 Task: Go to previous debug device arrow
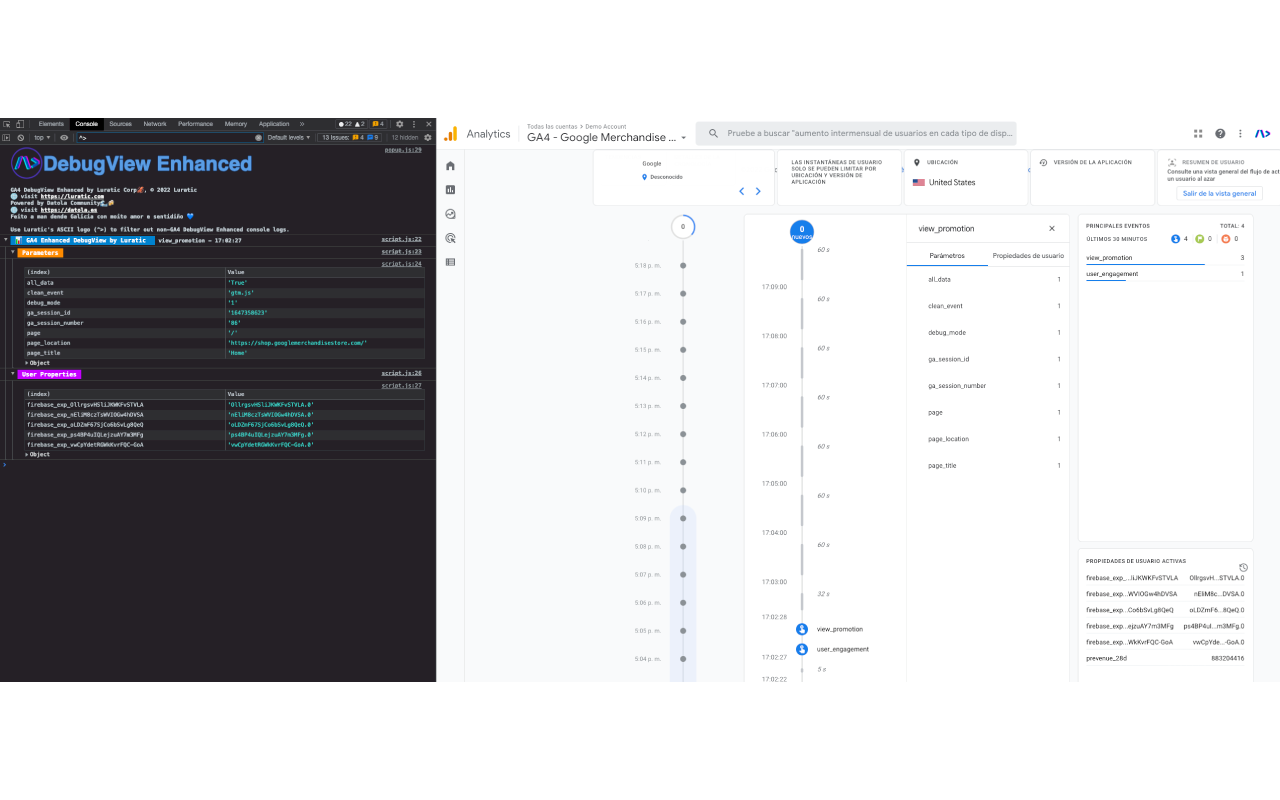742,191
